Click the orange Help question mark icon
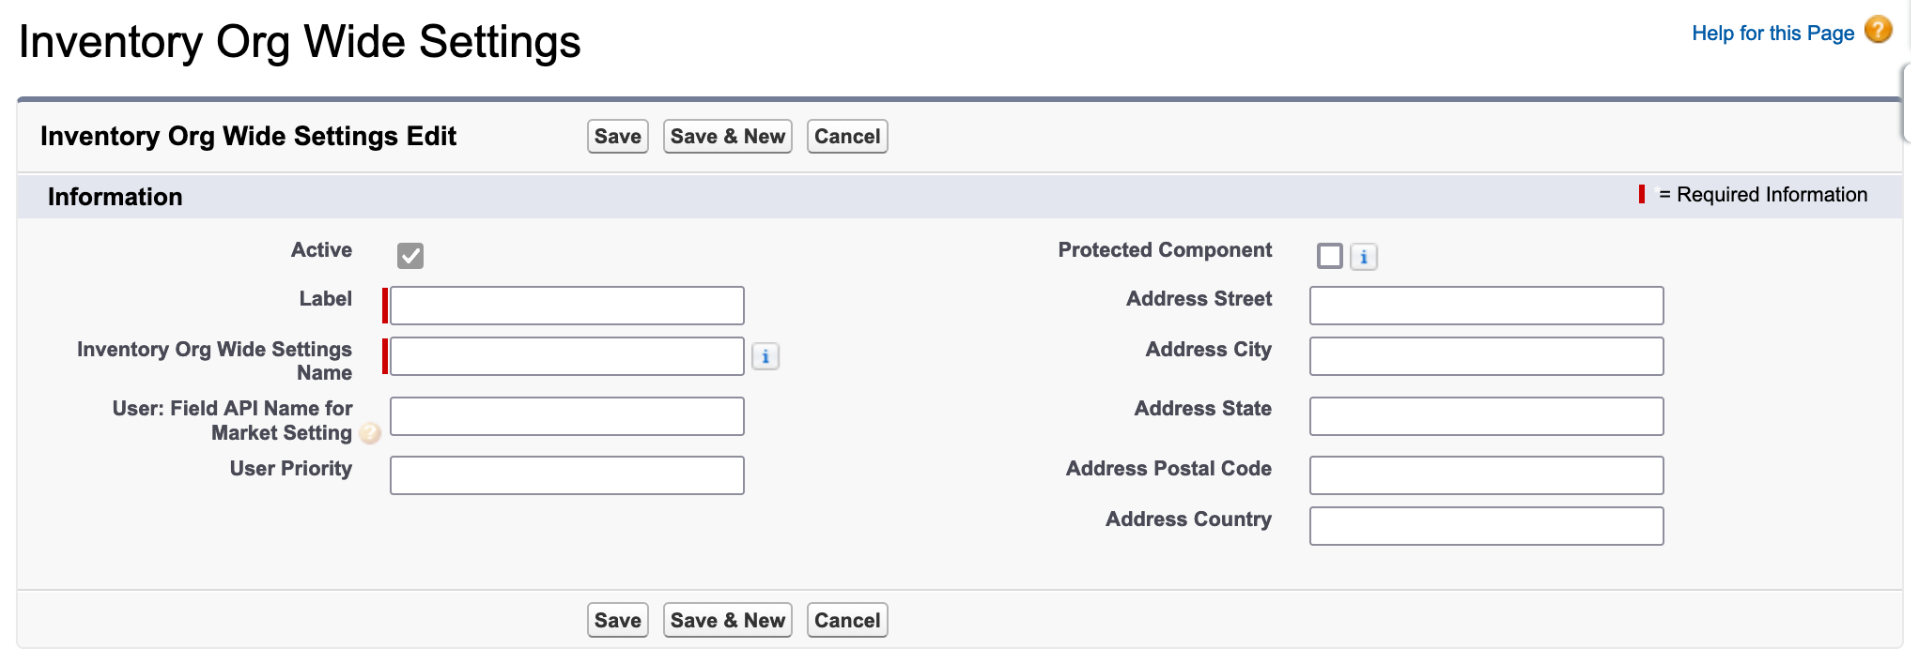 click(x=1878, y=31)
